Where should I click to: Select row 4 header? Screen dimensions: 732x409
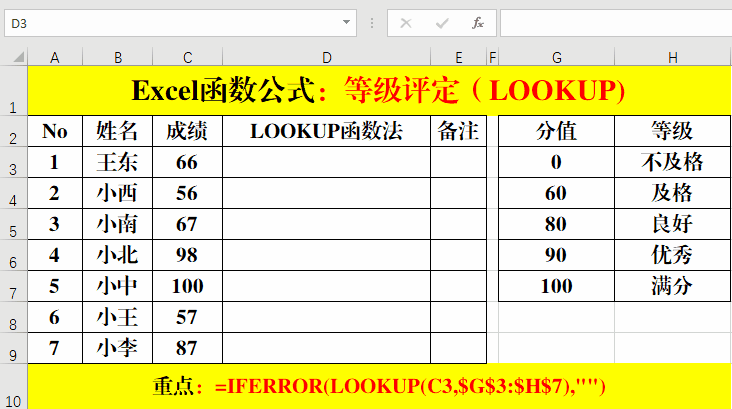click(14, 193)
